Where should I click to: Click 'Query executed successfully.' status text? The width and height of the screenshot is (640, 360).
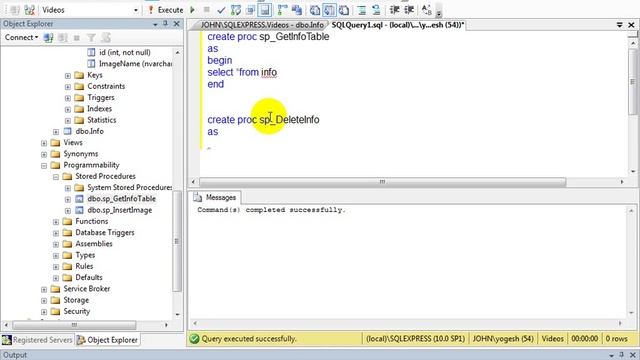pyautogui.click(x=249, y=339)
